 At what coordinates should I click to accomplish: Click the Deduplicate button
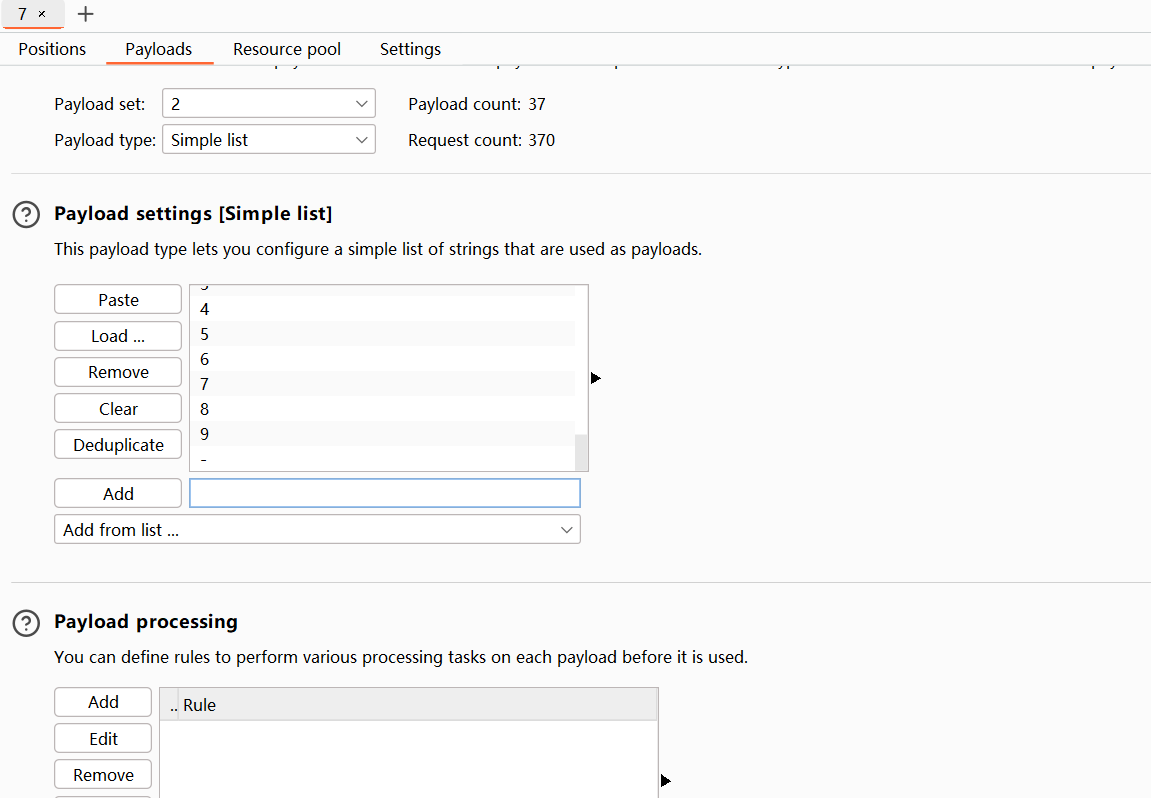click(x=118, y=445)
